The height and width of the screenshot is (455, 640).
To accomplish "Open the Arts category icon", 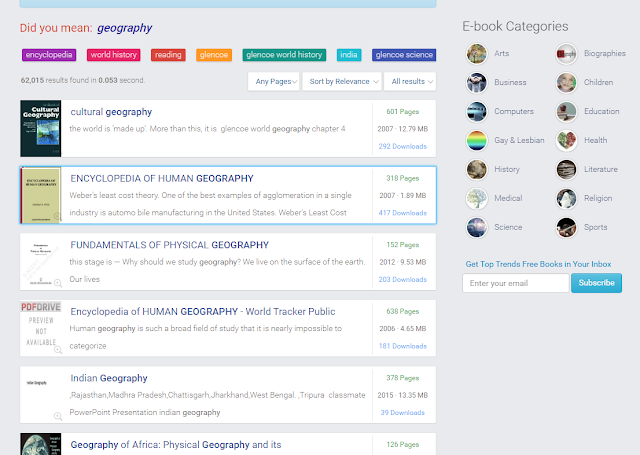I will click(476, 54).
